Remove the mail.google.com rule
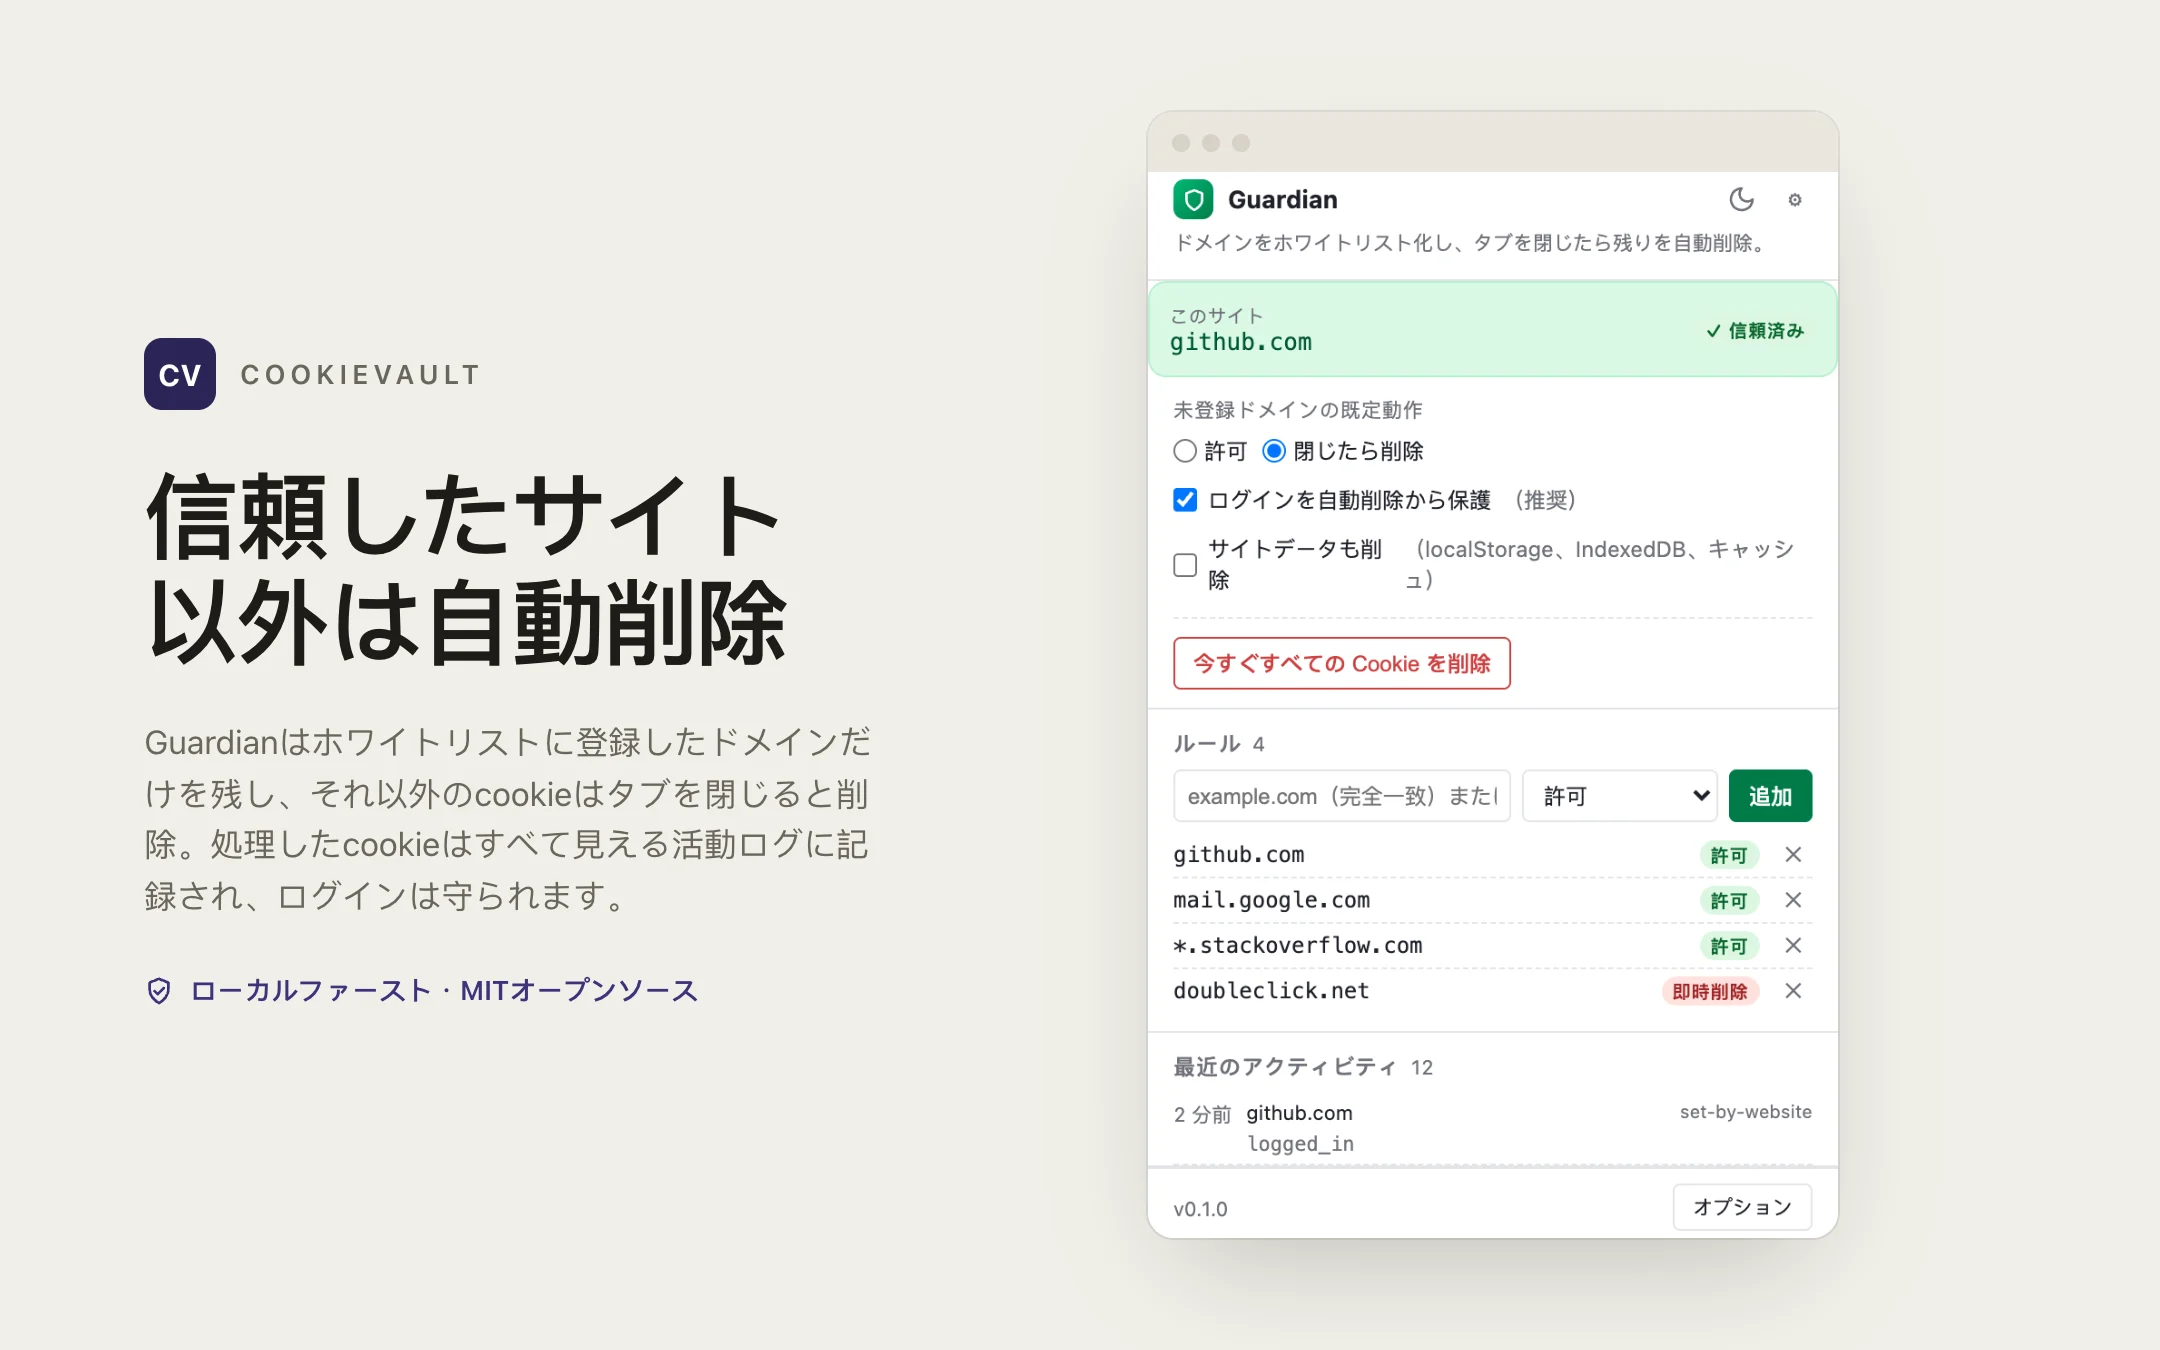This screenshot has width=2160, height=1350. tap(1793, 900)
